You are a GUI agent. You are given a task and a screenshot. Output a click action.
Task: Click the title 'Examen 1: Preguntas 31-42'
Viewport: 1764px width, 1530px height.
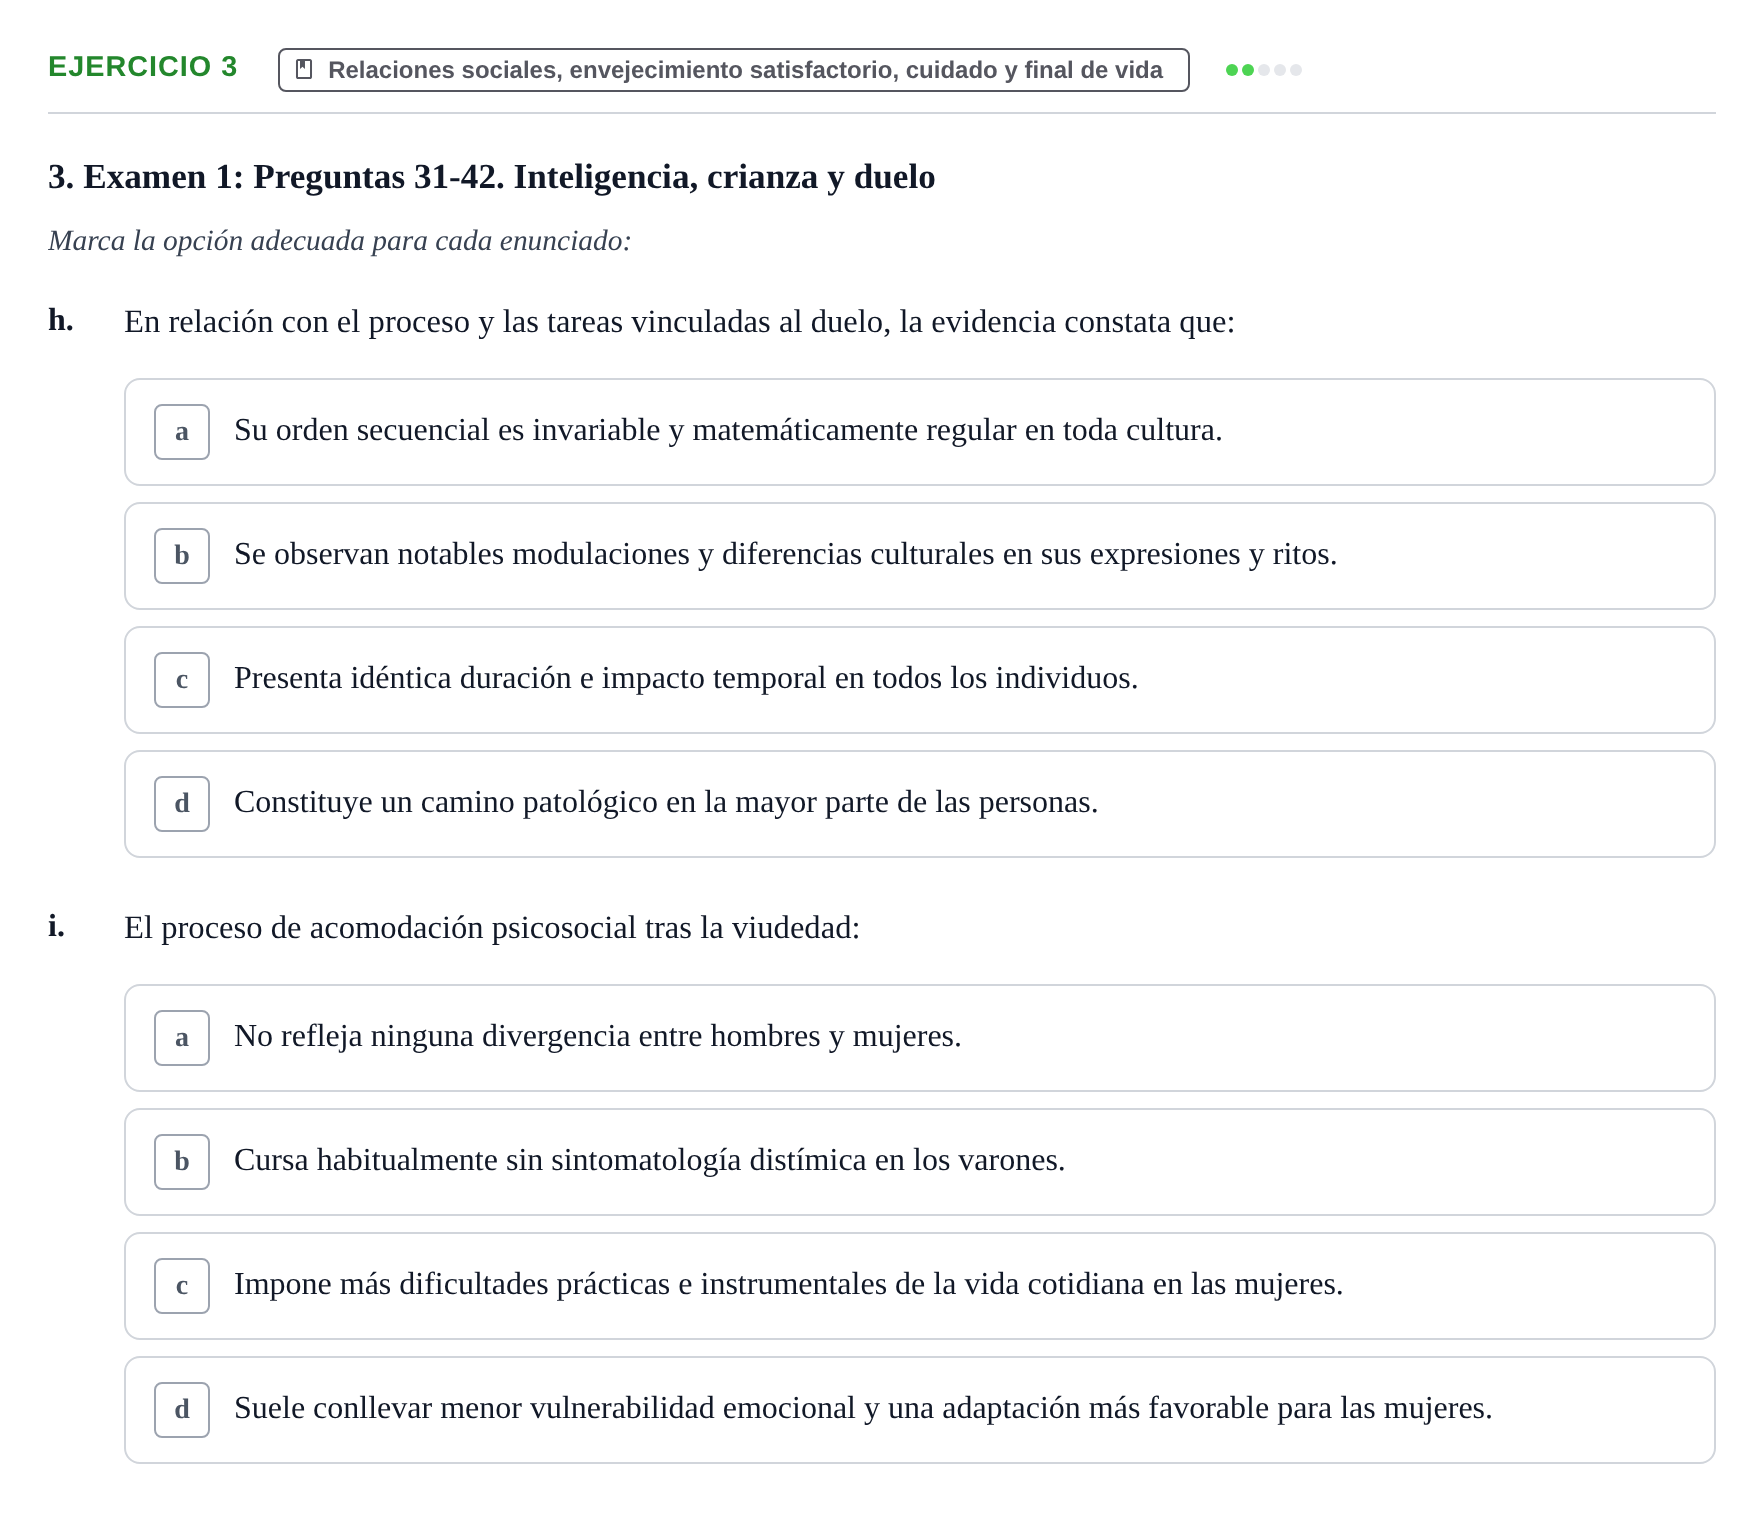tap(492, 177)
